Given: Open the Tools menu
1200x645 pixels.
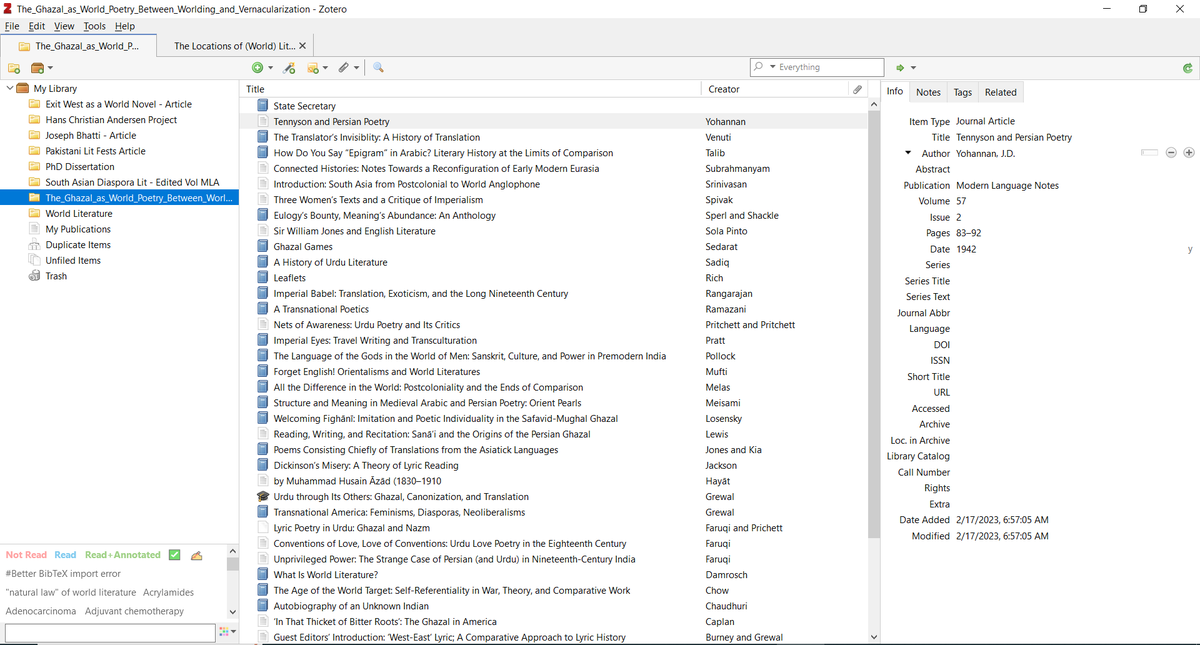Looking at the screenshot, I should pos(95,26).
